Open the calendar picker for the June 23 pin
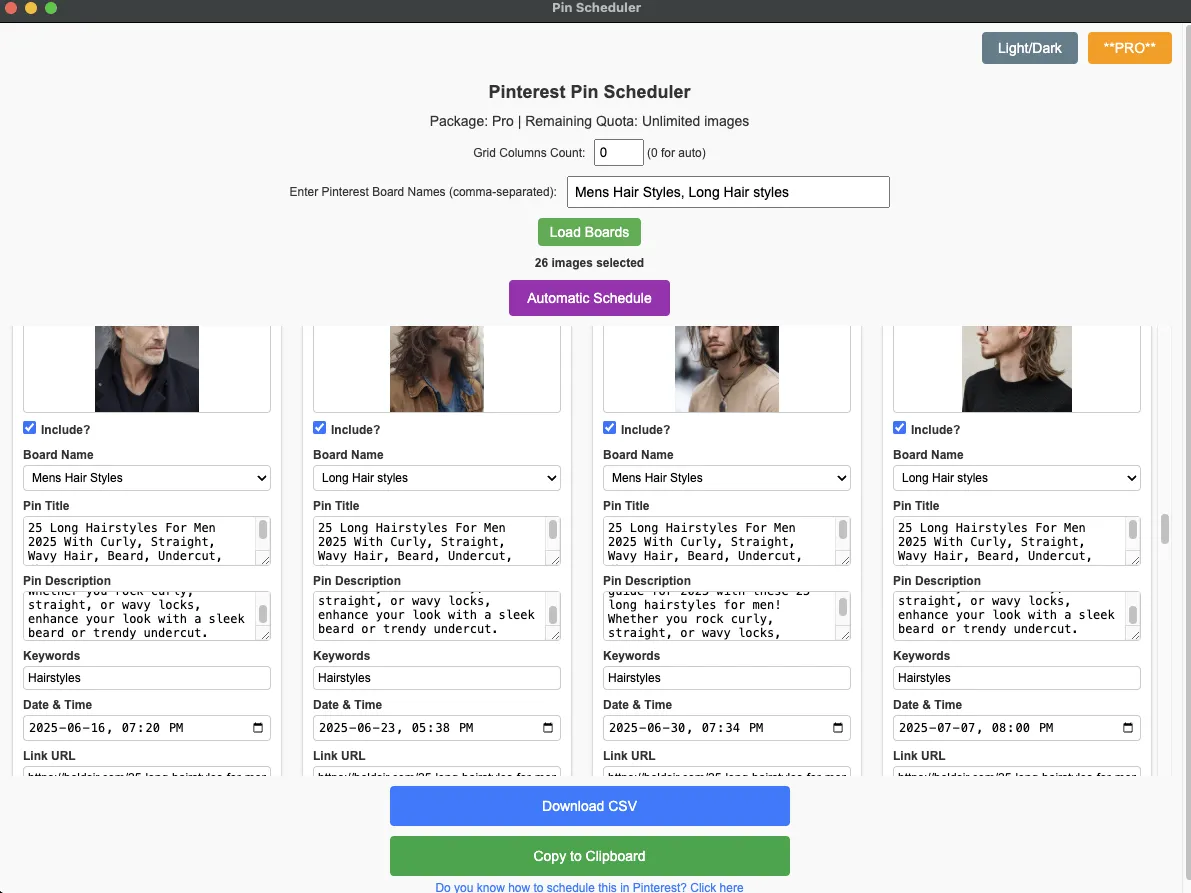 point(550,728)
